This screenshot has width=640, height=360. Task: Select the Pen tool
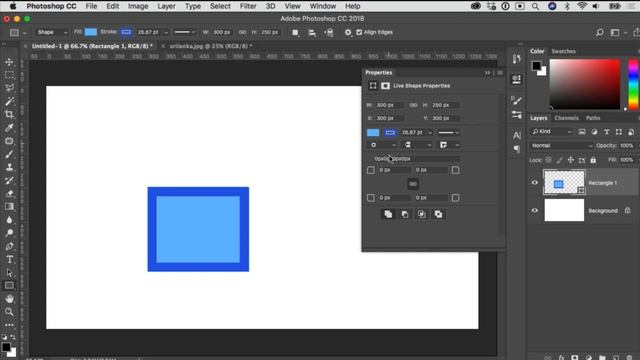(9, 246)
